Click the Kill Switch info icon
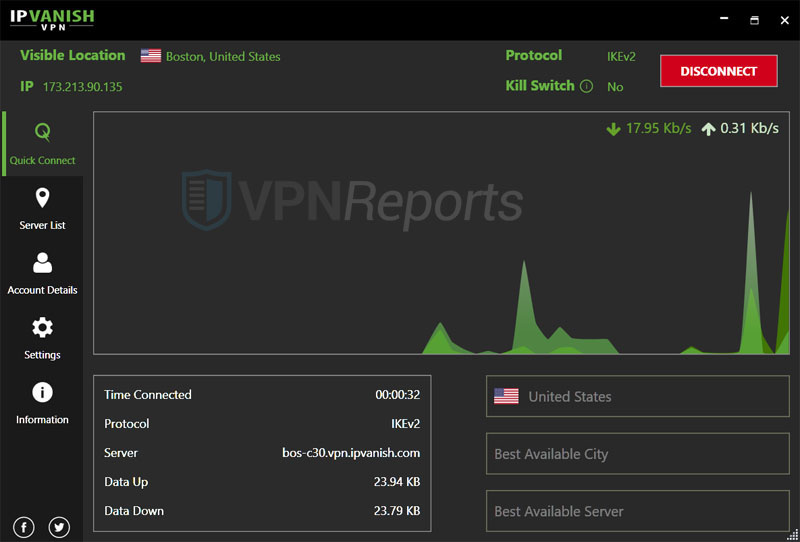This screenshot has height=542, width=800. tap(587, 86)
